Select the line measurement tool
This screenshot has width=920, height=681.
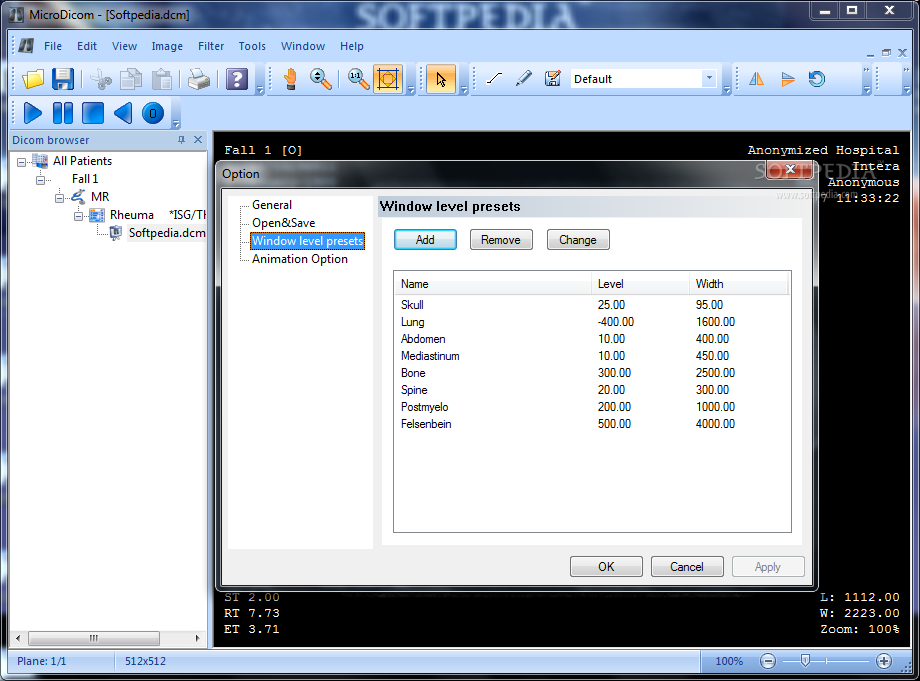point(495,79)
